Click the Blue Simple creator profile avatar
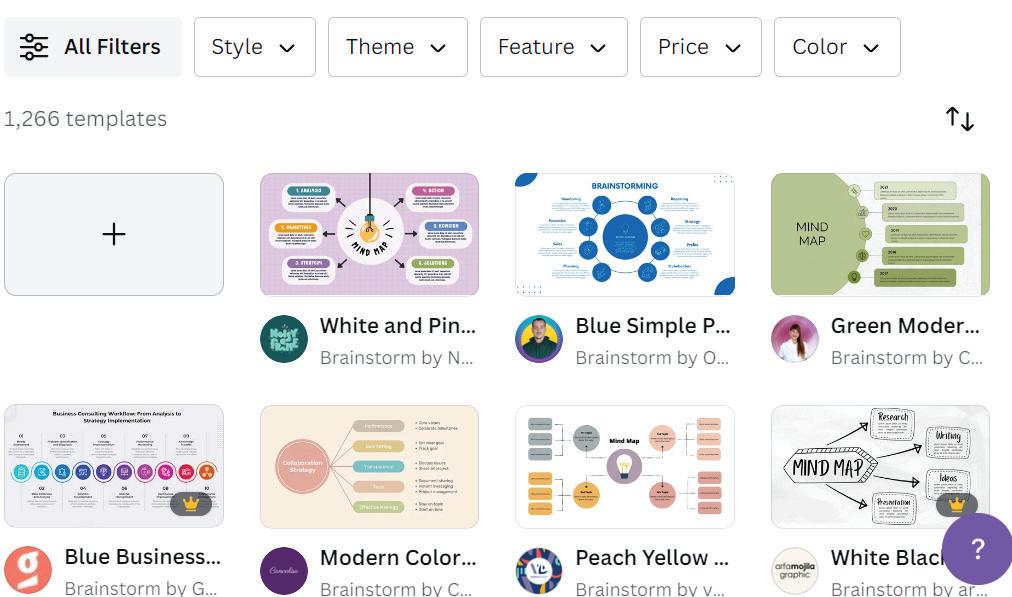This screenshot has height=597, width=1012. pos(539,339)
